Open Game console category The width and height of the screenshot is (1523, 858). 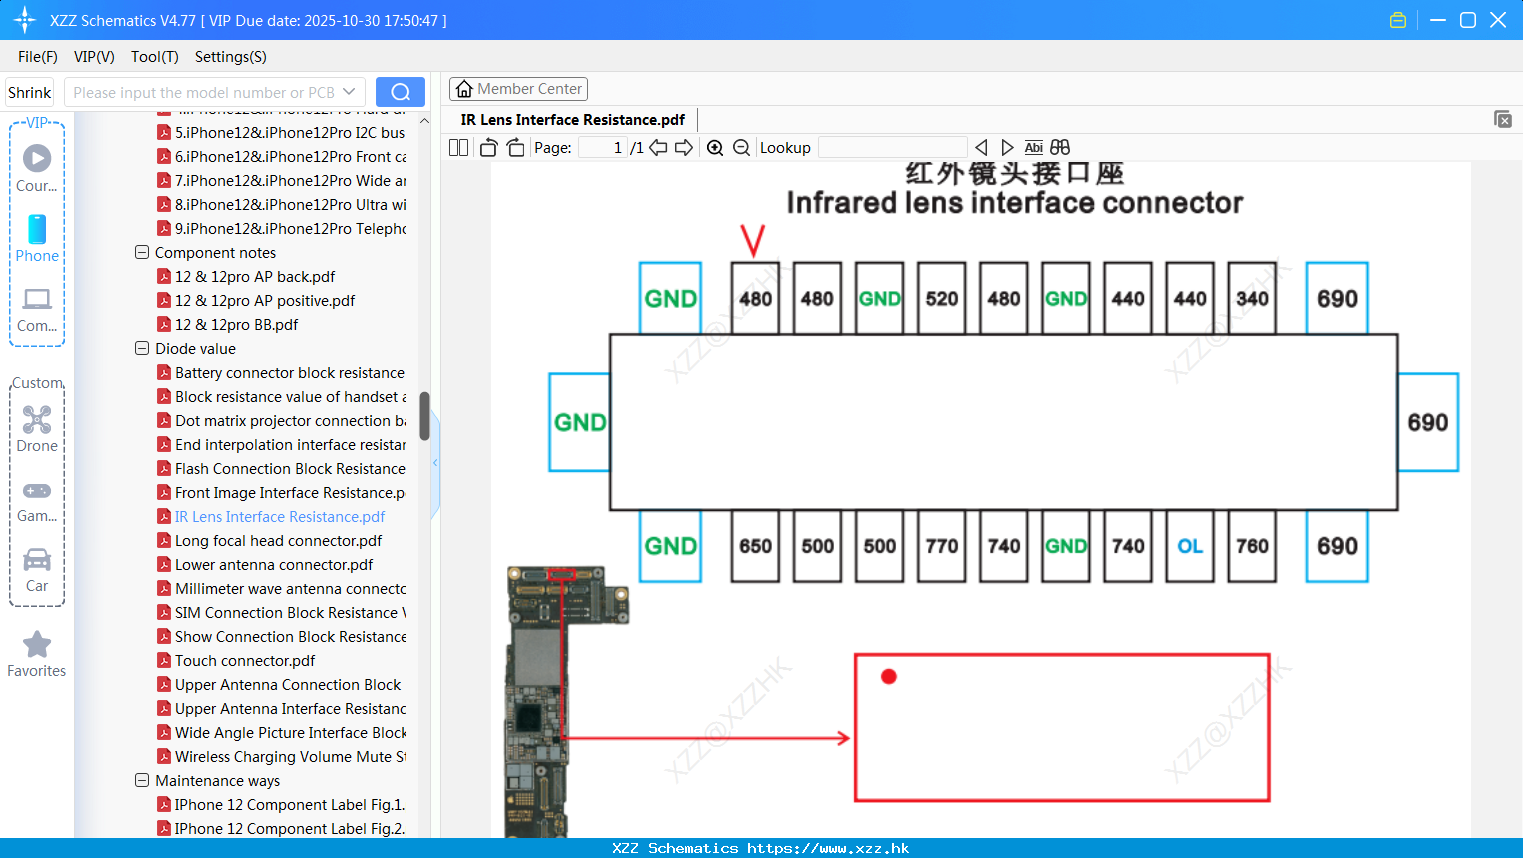[37, 500]
